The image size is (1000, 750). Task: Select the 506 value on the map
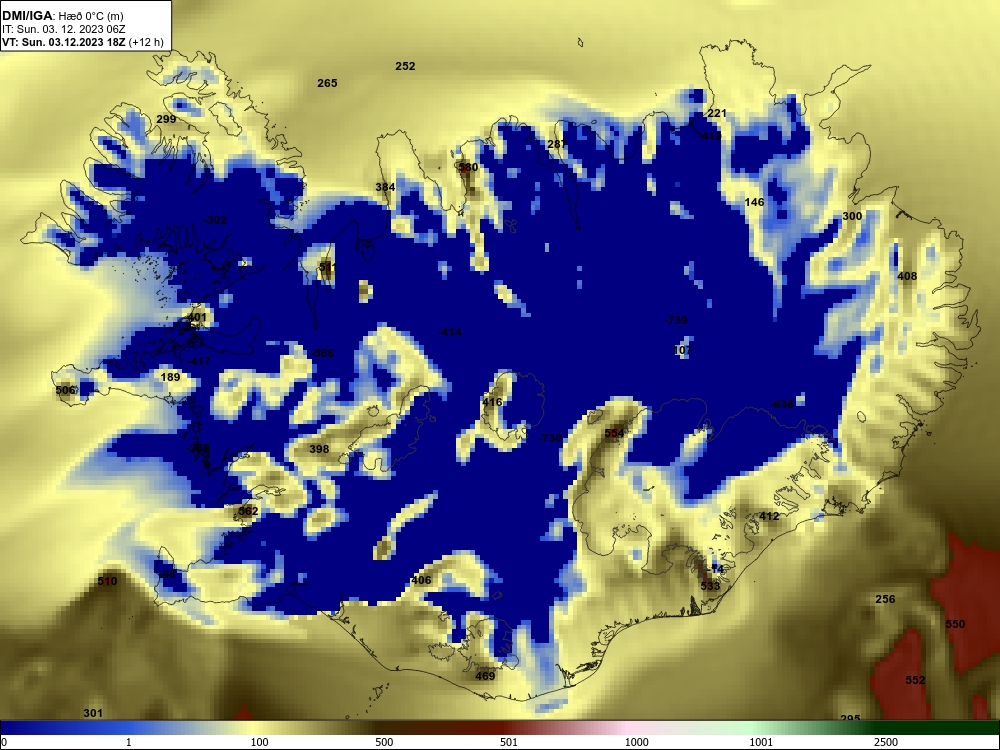(x=65, y=390)
